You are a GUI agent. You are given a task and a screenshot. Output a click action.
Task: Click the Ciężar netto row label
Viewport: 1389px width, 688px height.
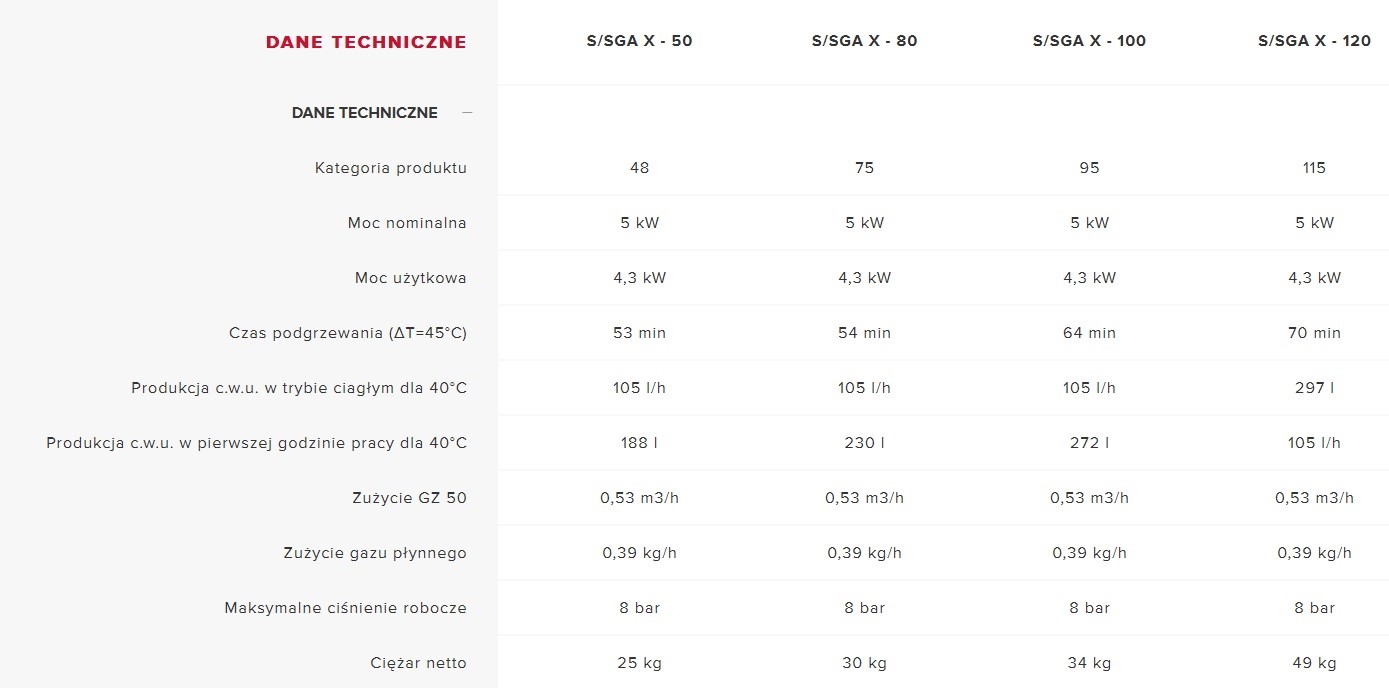(x=418, y=663)
